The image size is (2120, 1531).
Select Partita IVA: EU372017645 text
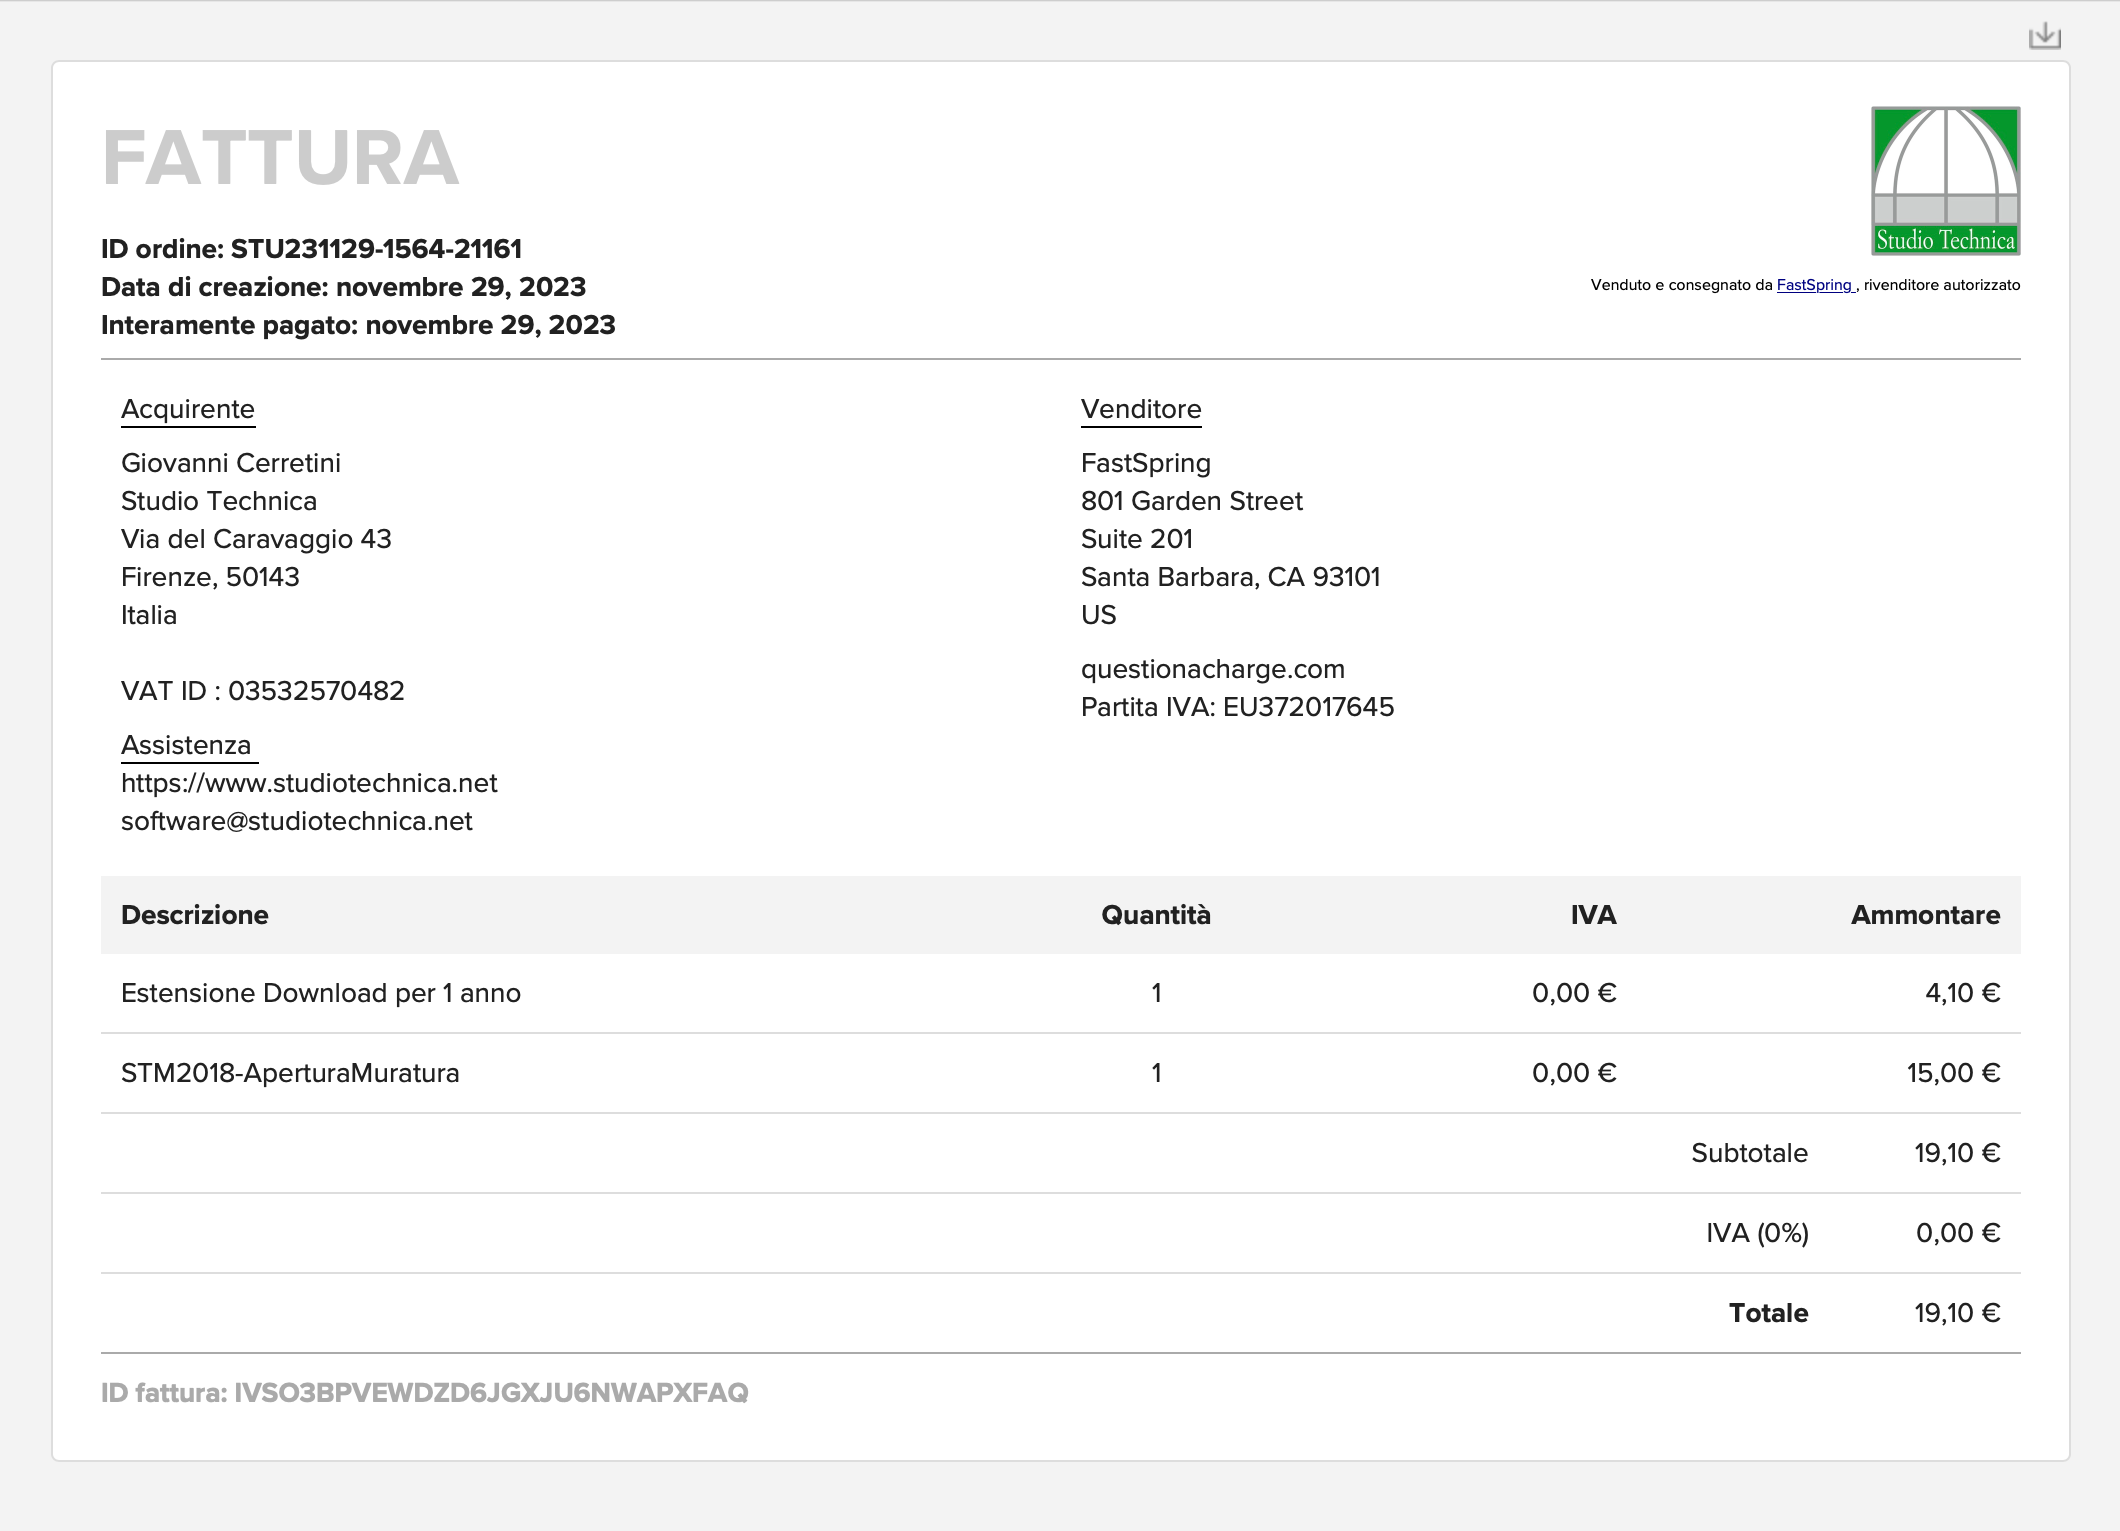click(1237, 707)
